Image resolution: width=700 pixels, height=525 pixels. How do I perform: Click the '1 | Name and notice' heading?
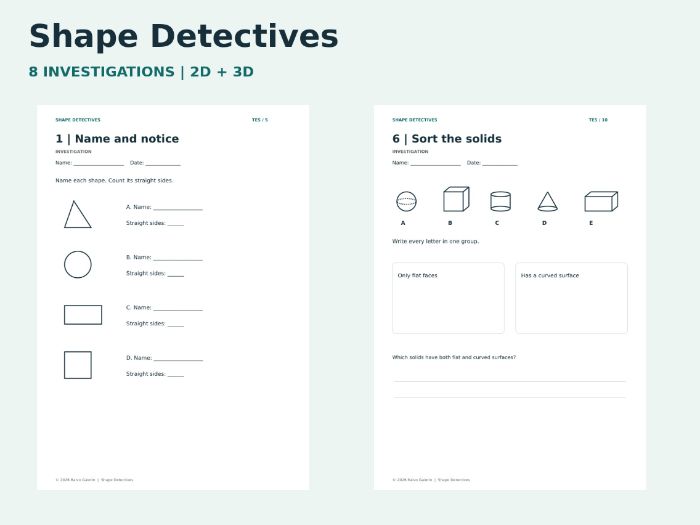tap(117, 139)
